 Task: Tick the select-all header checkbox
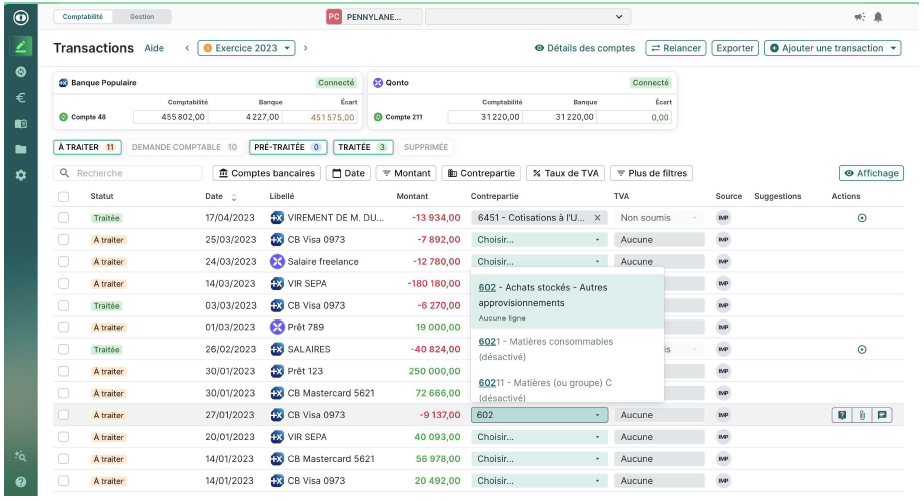(x=64, y=197)
